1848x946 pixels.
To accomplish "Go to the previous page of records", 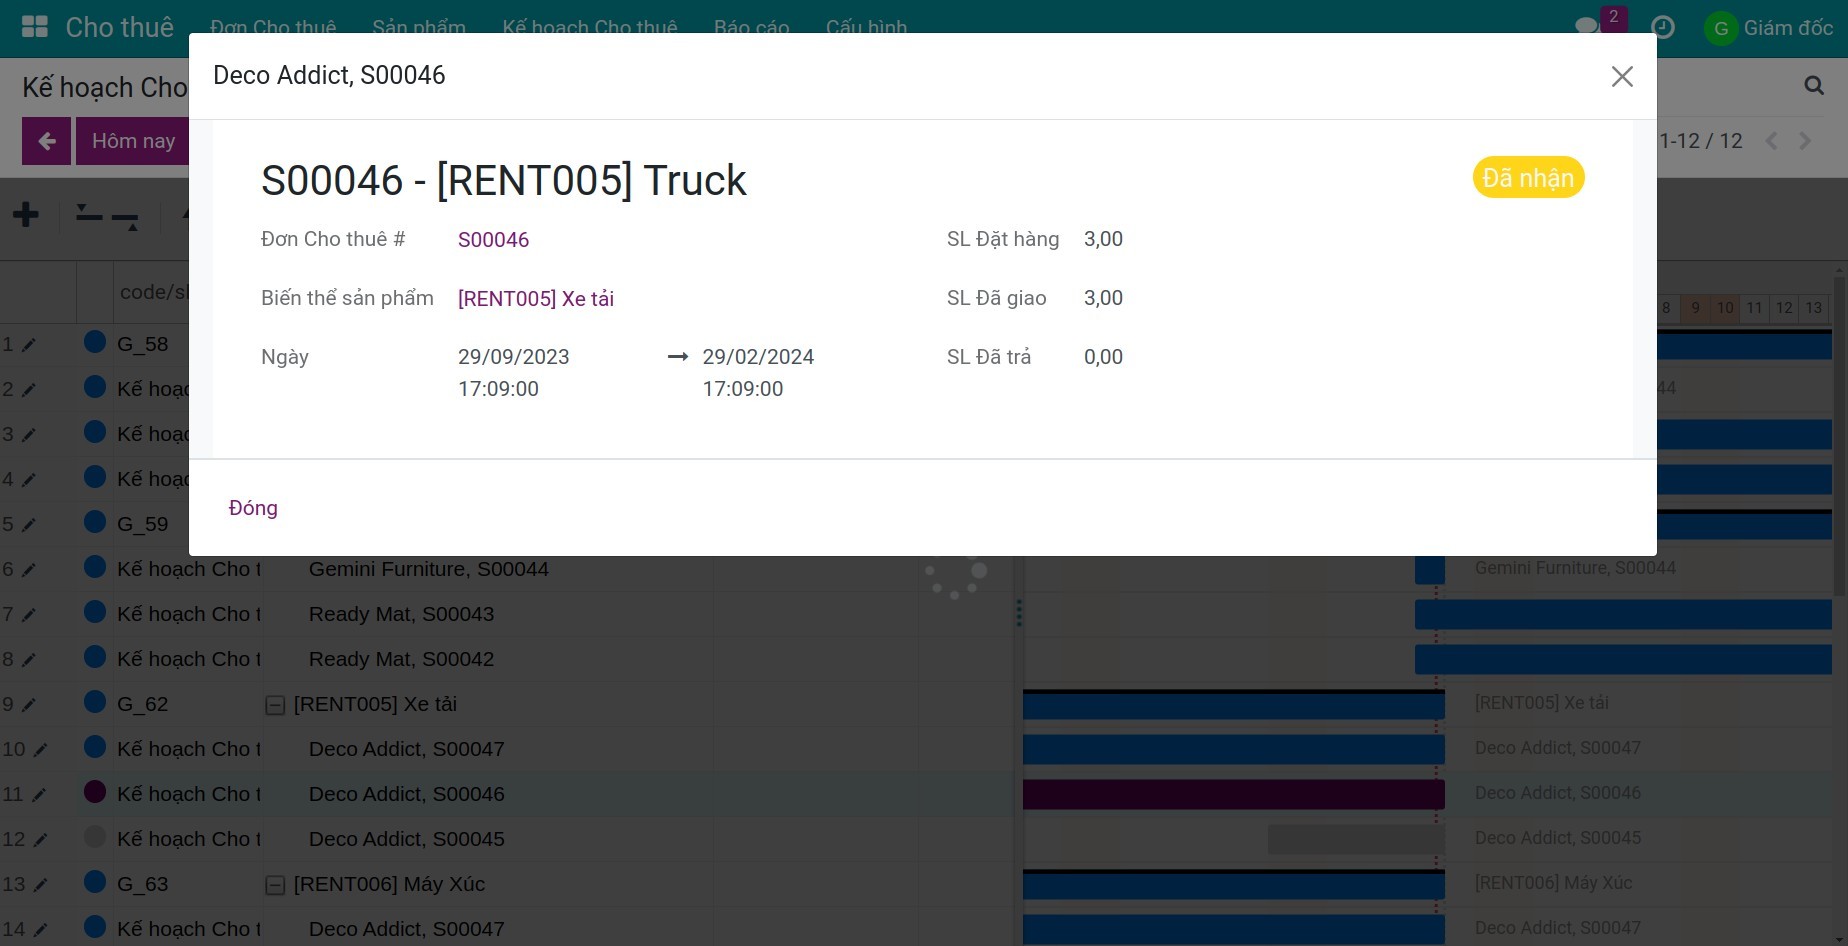I will [x=1772, y=141].
